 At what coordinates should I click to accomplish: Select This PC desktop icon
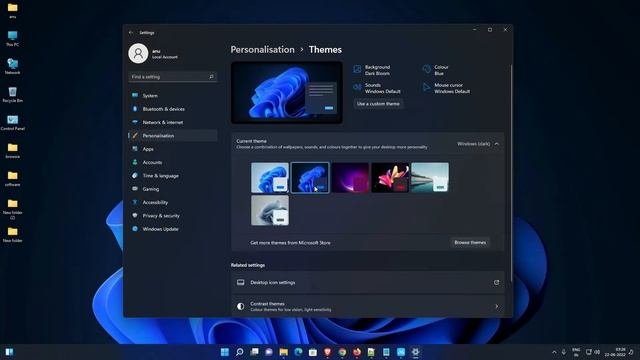[13, 39]
